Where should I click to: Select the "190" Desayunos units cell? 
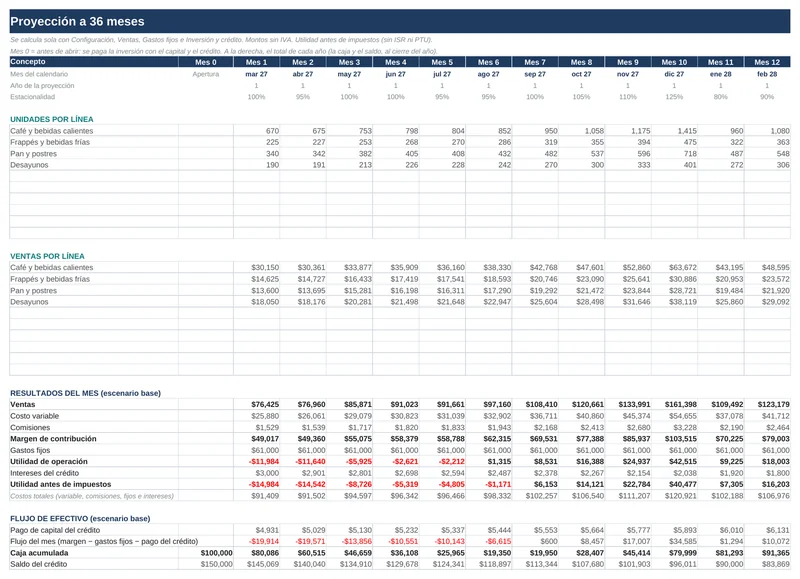click(x=257, y=165)
